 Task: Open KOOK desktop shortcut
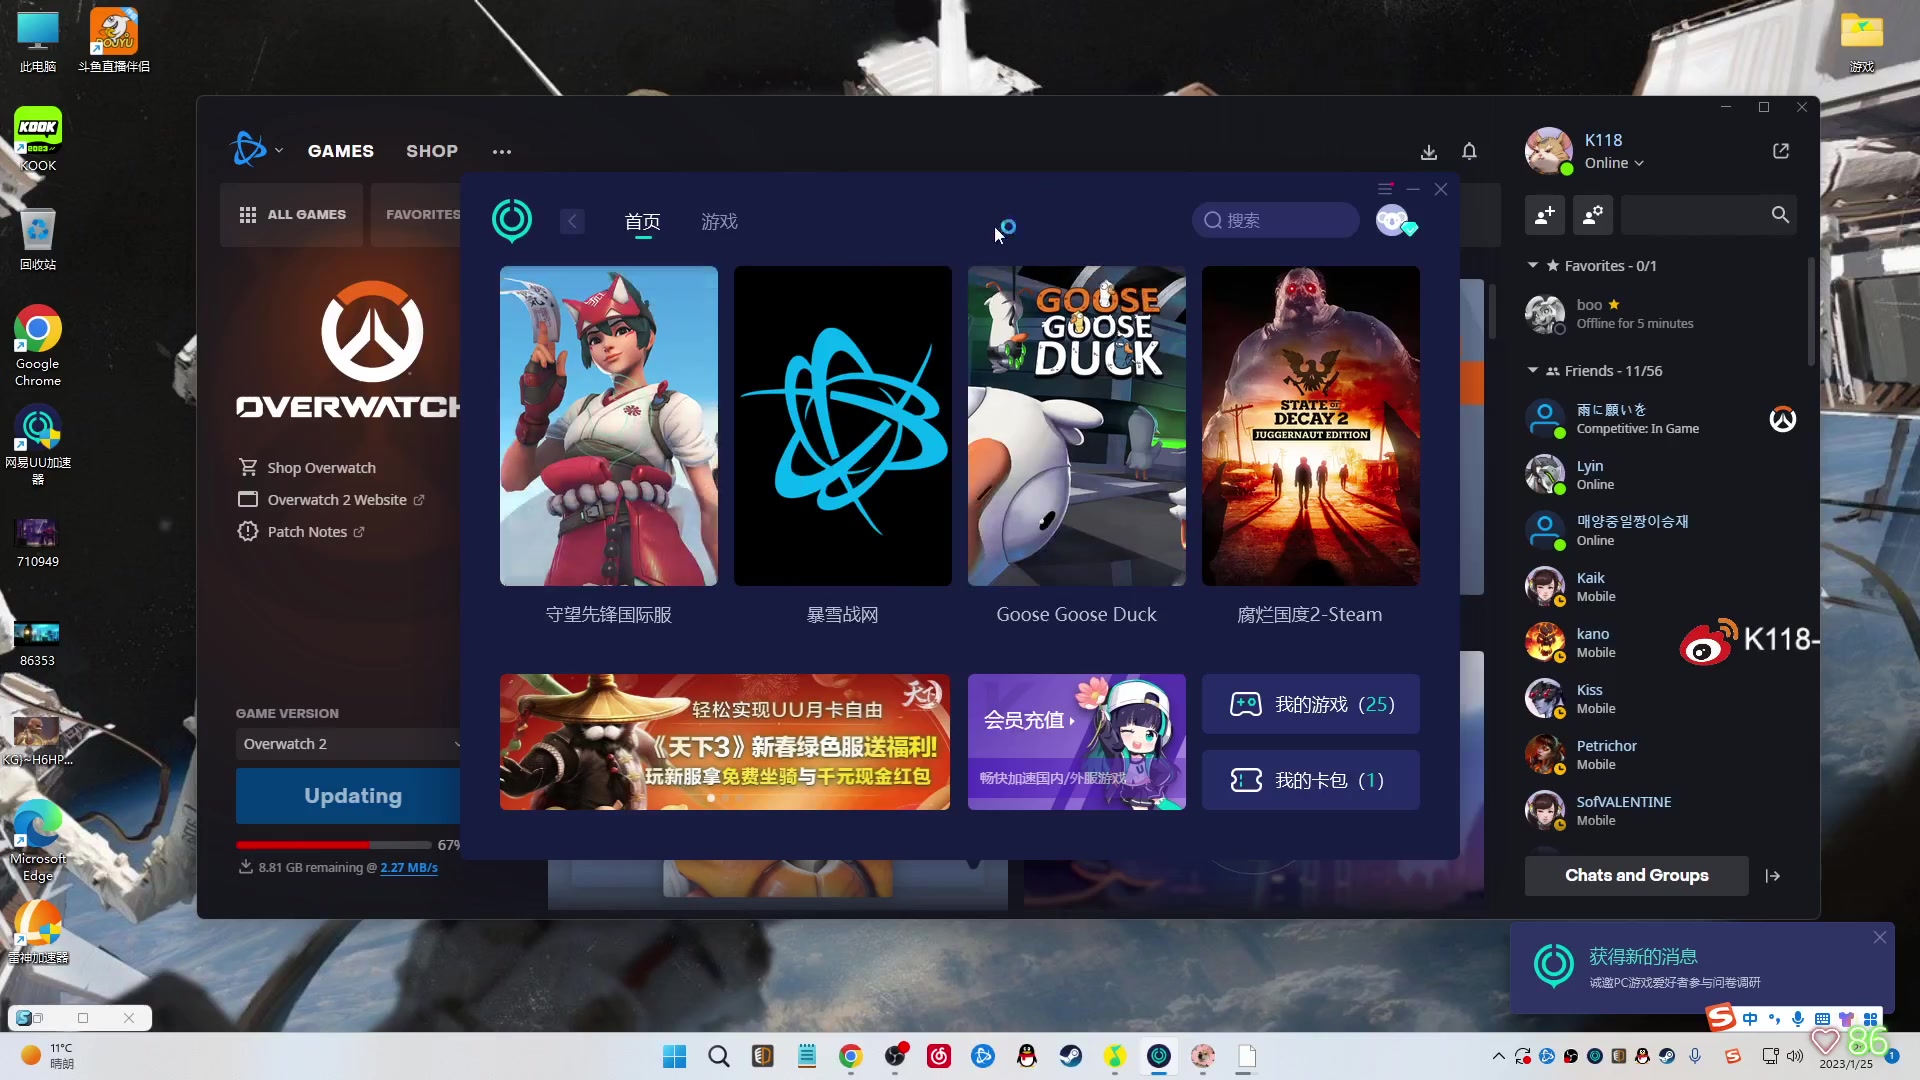point(38,140)
